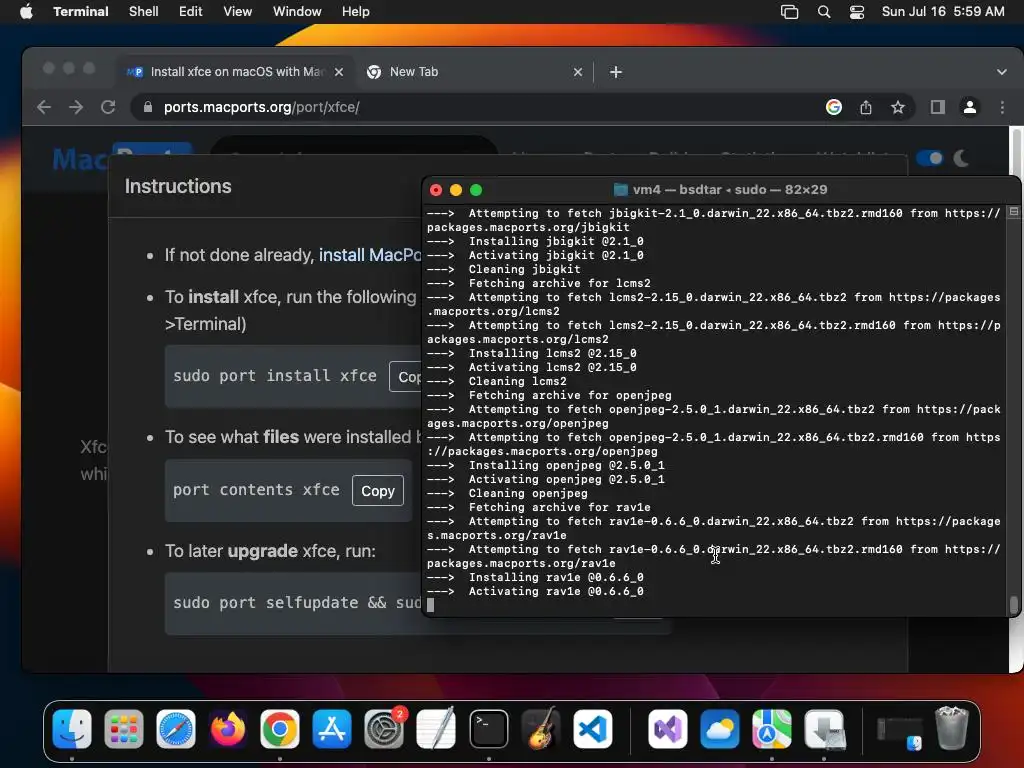Copy the sudo port install xfce command
Image resolution: width=1024 pixels, height=768 pixels.
pos(406,377)
